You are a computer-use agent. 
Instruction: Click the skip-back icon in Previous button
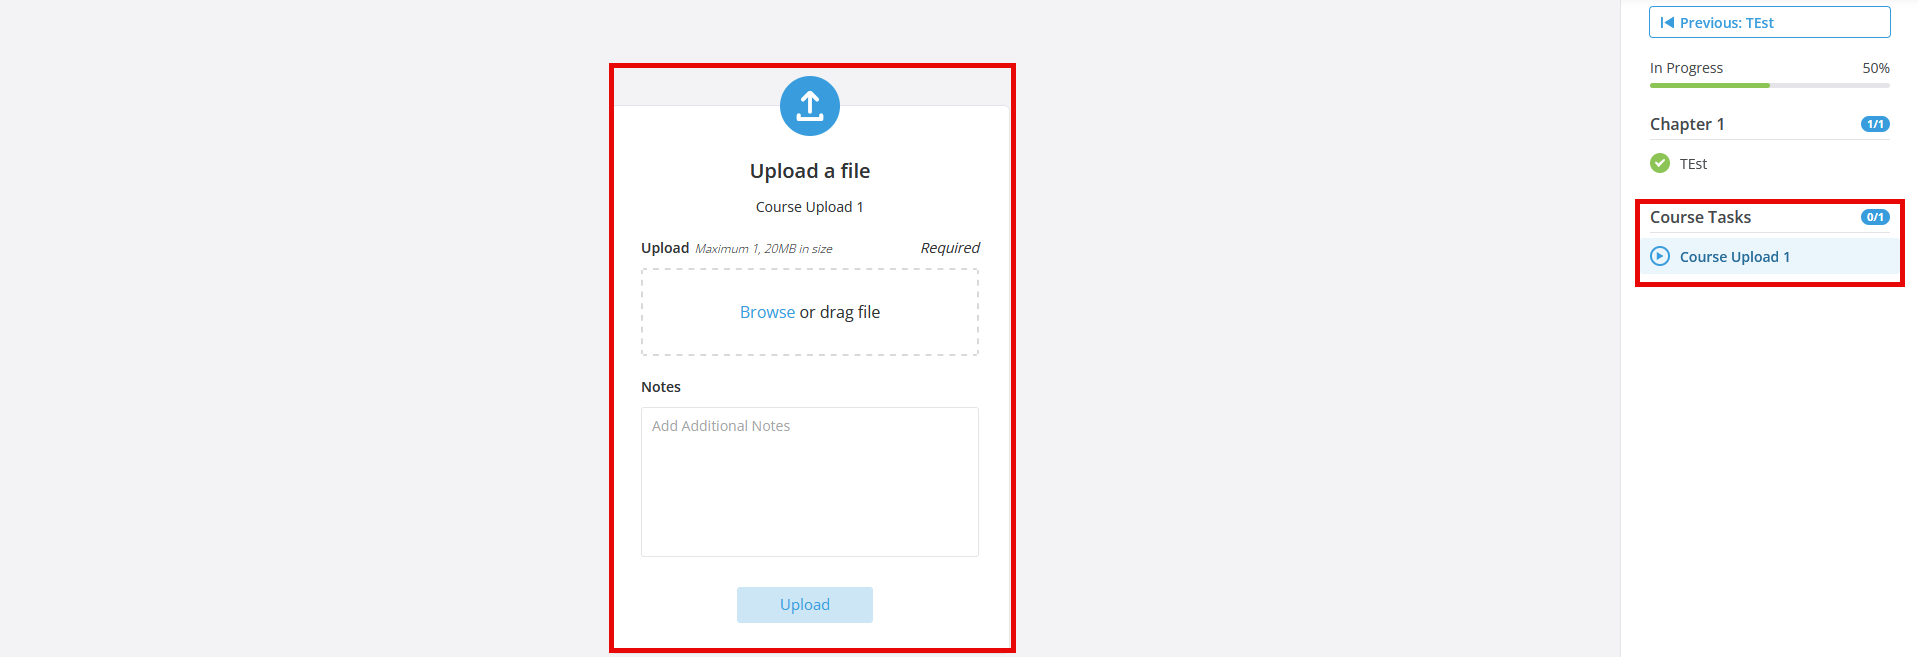click(x=1667, y=23)
